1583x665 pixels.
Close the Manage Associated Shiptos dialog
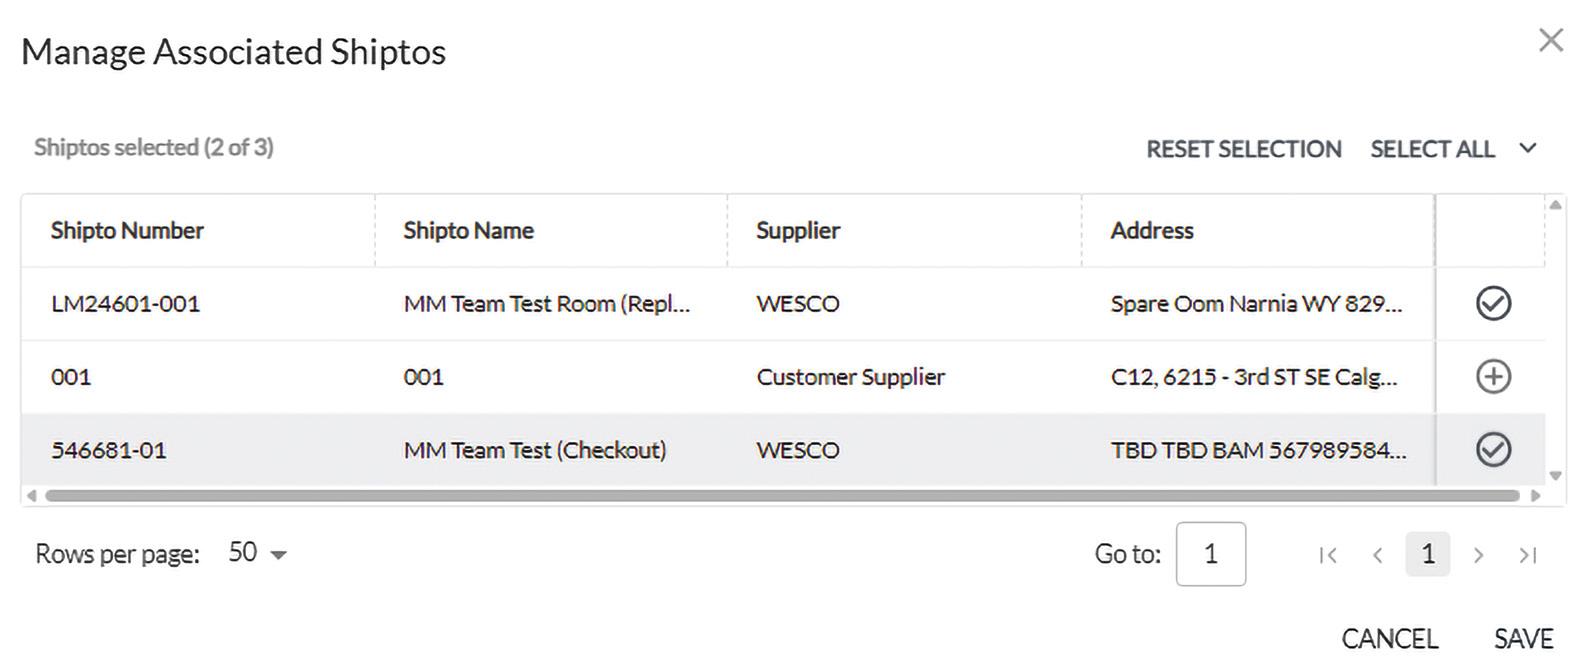(x=1550, y=40)
